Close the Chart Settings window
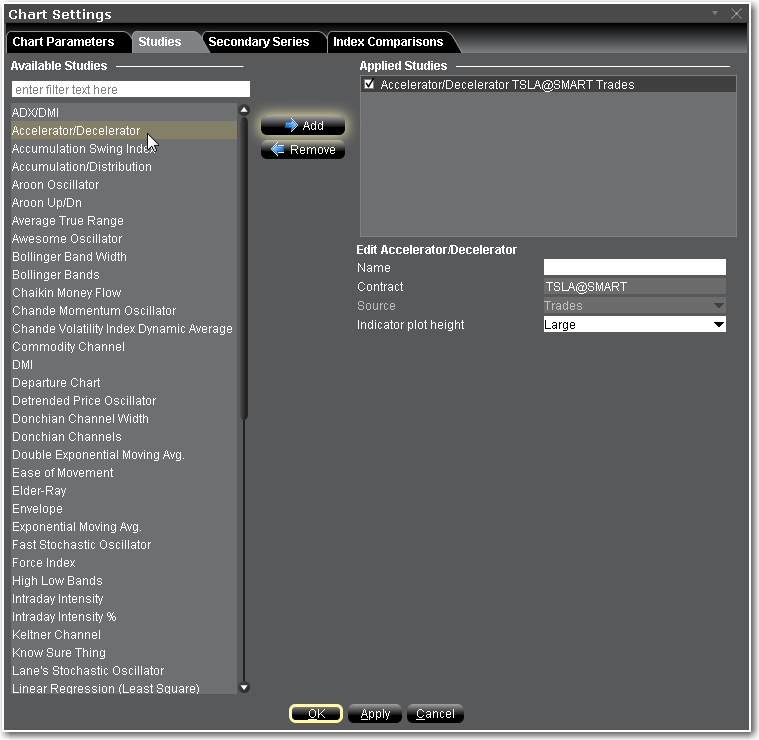The image size is (759, 740). [737, 14]
